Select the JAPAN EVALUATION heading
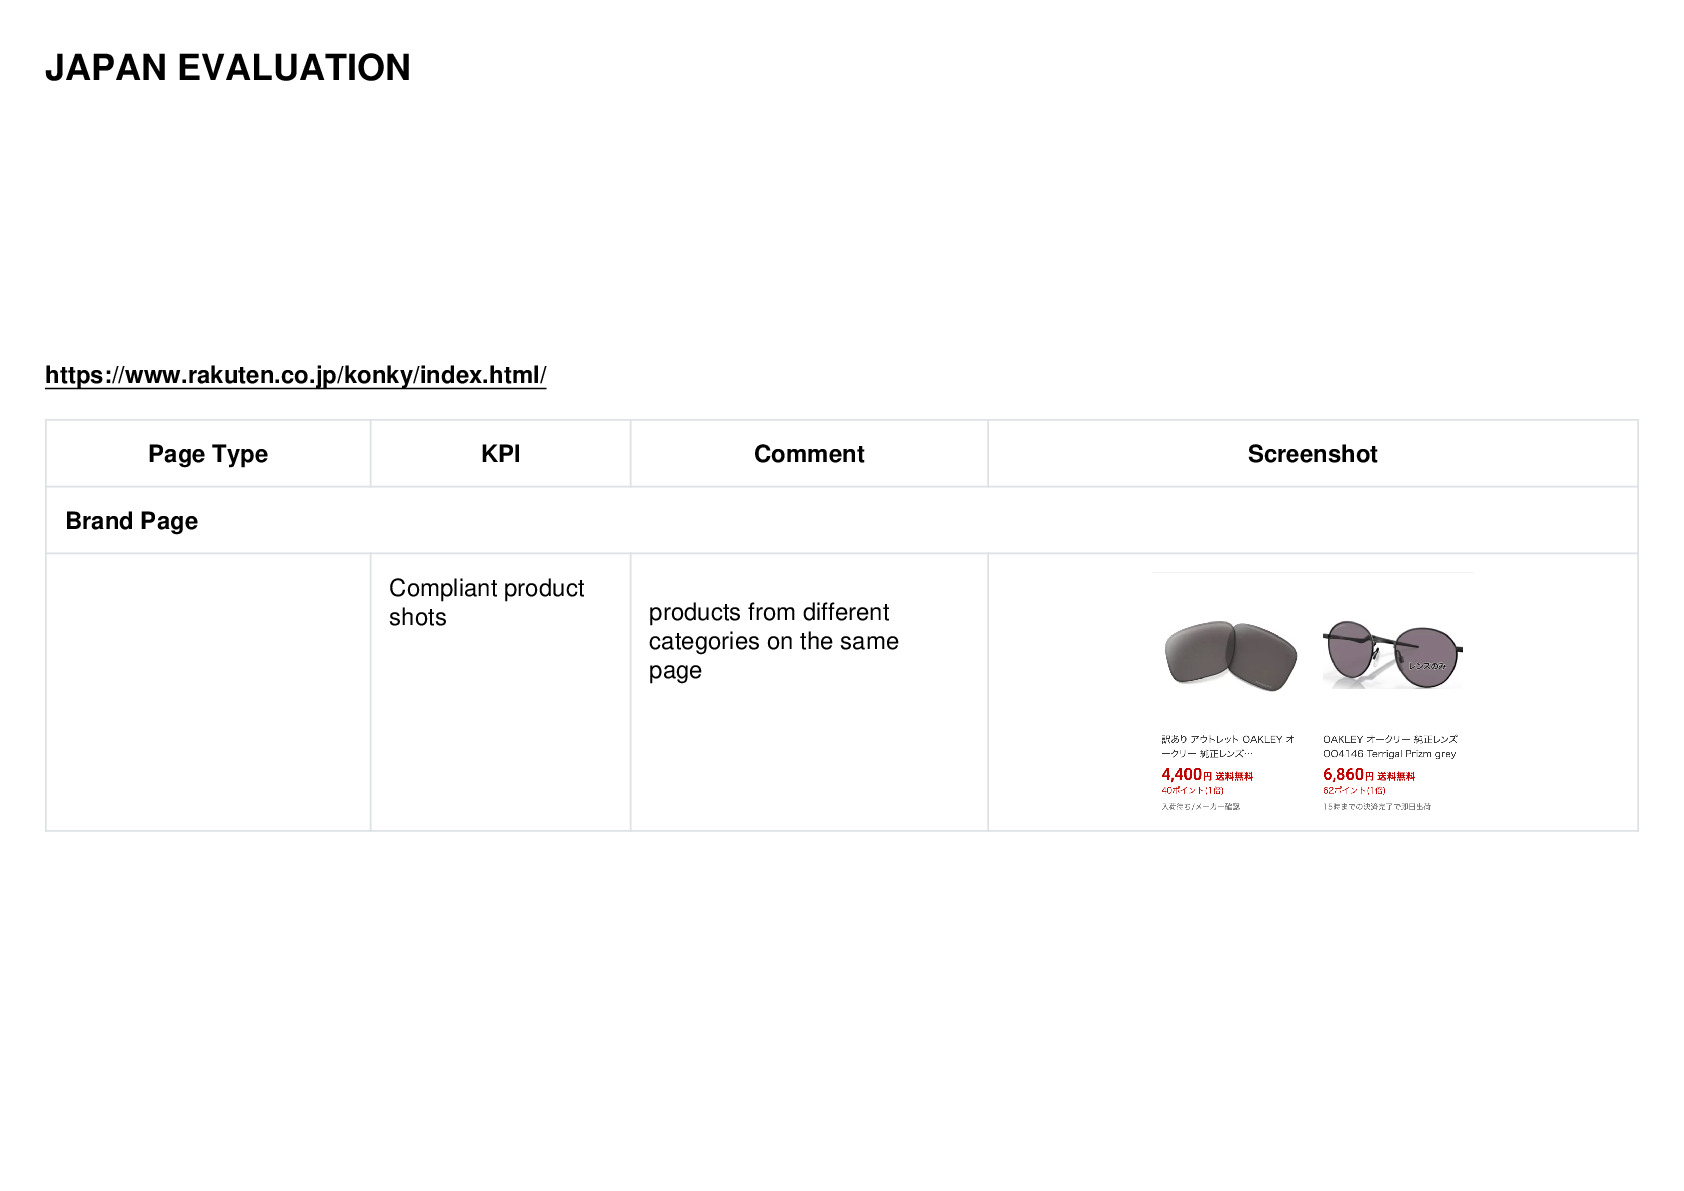The height and width of the screenshot is (1191, 1684). click(228, 68)
